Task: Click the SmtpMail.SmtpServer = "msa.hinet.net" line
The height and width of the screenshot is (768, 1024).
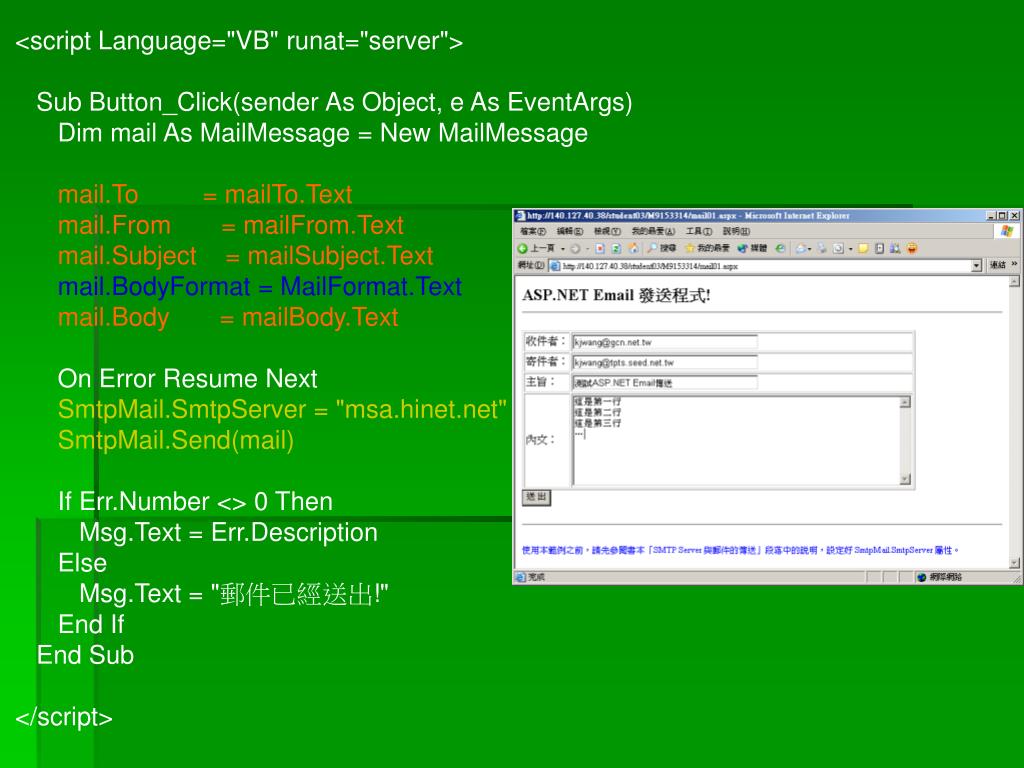Action: [282, 409]
